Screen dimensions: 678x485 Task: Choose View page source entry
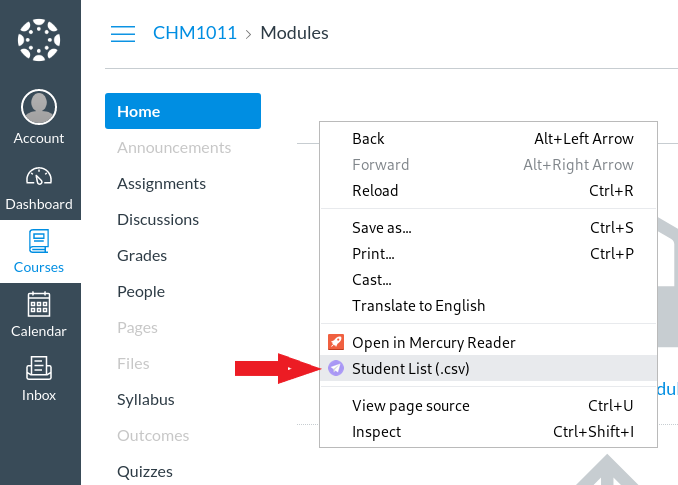[x=410, y=405]
